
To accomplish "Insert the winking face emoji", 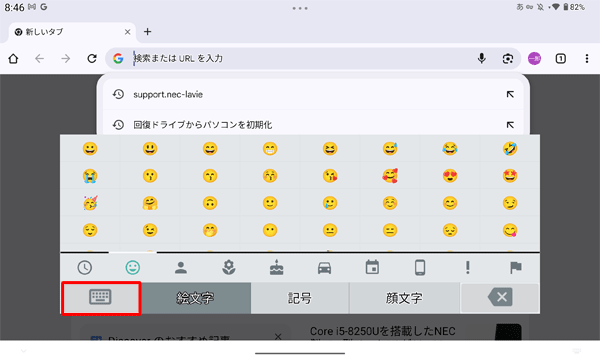I will [x=150, y=230].
